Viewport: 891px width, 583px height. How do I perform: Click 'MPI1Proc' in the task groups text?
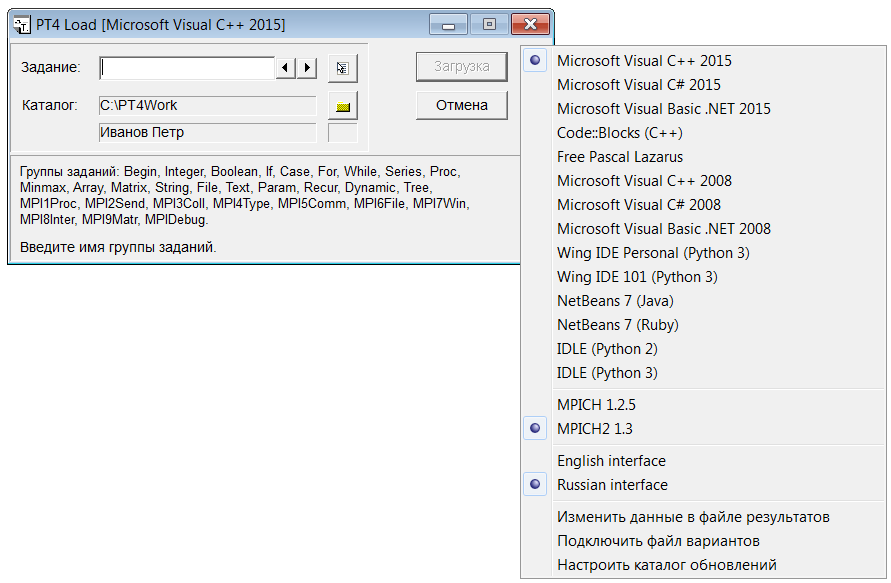click(48, 203)
